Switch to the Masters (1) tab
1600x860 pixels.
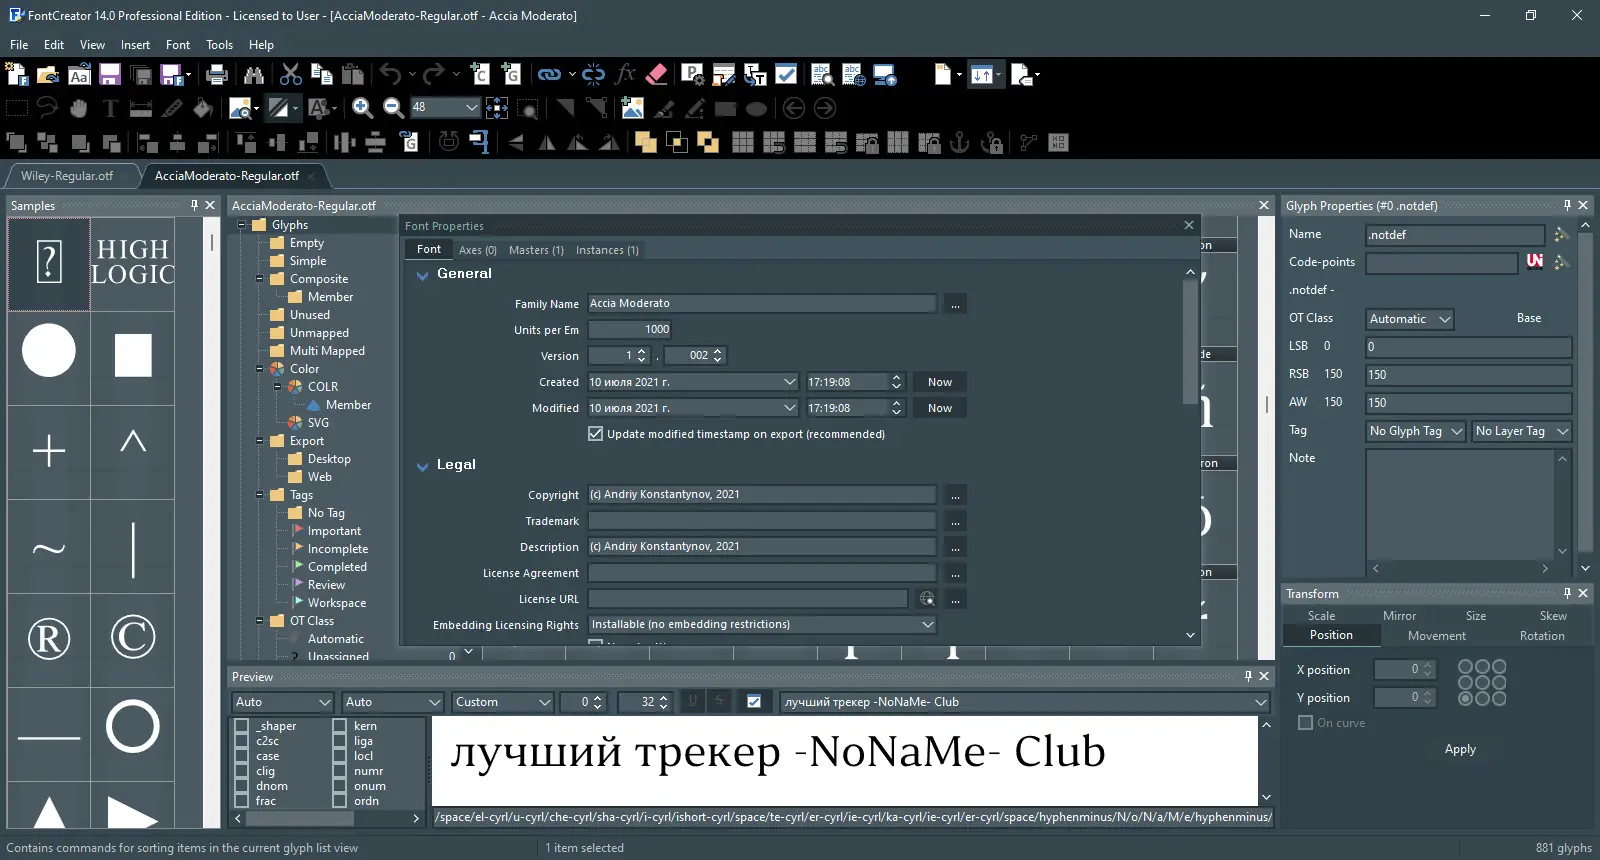tap(536, 250)
